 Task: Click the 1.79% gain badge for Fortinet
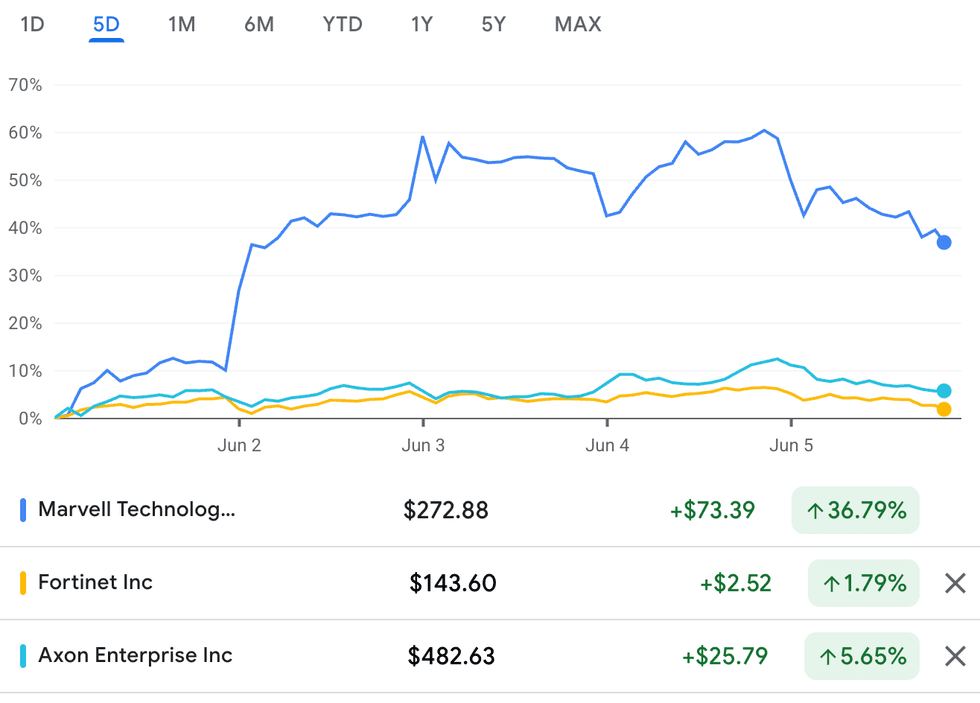coord(863,583)
